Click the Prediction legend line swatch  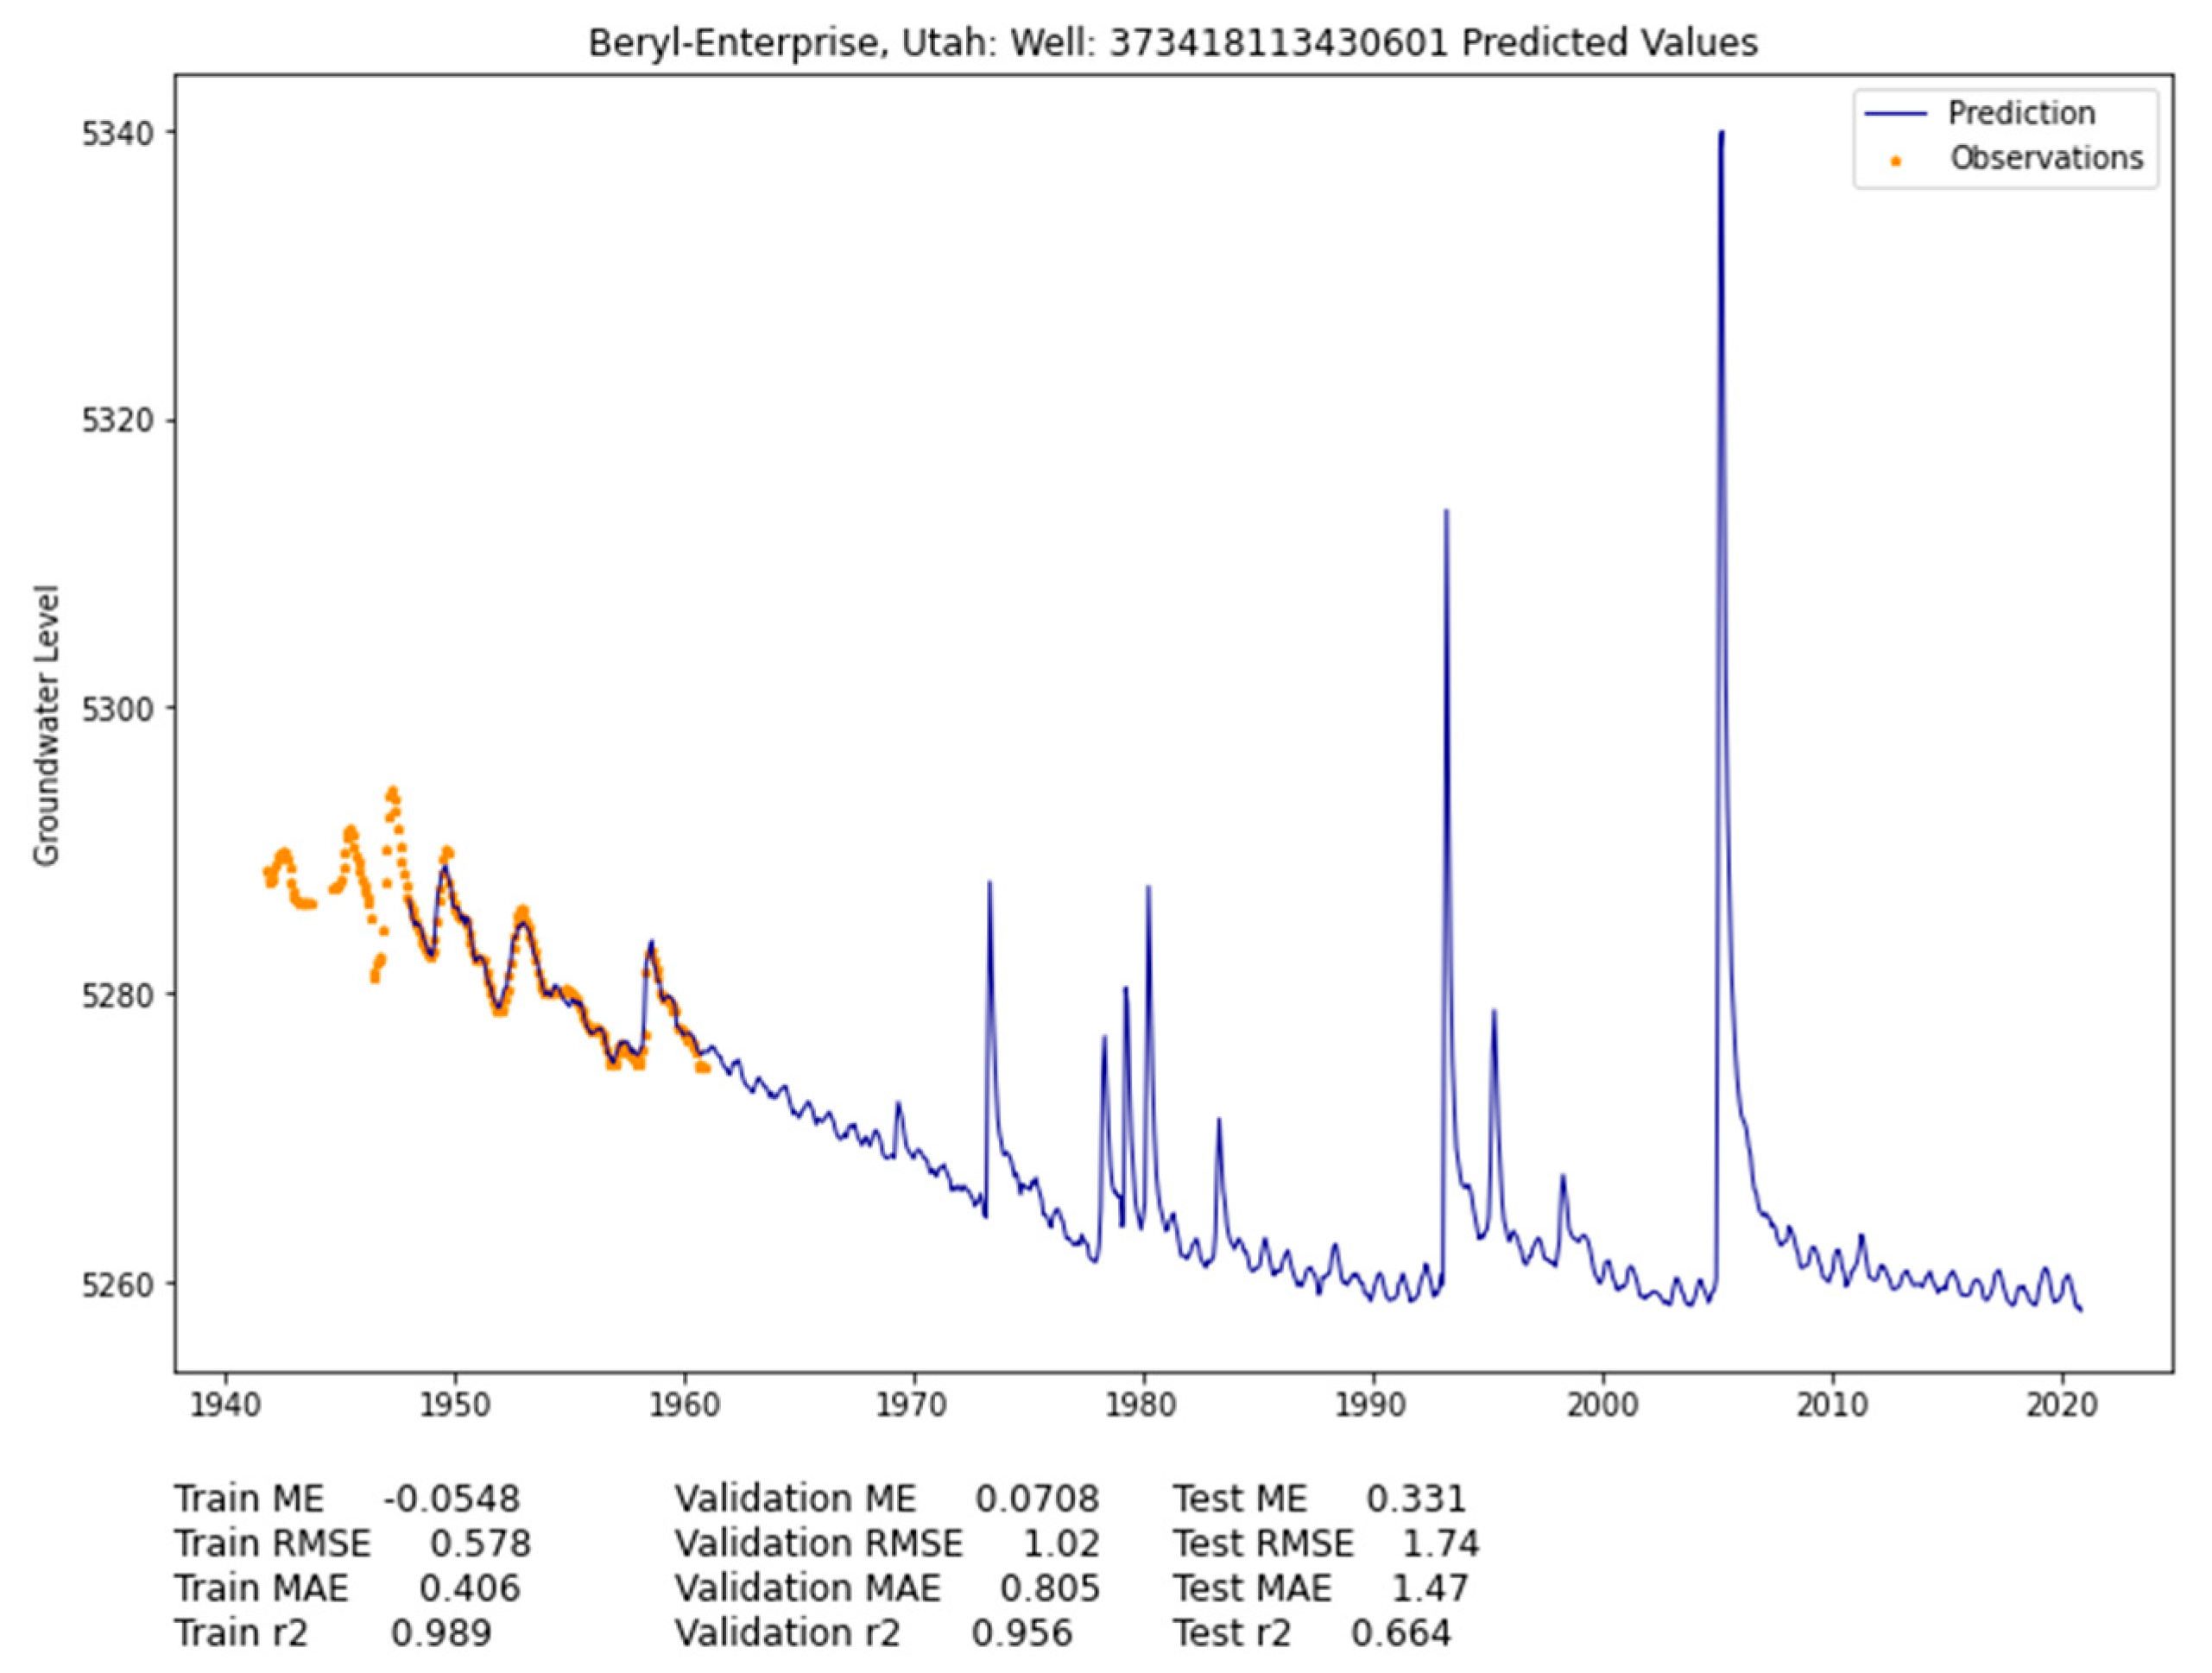1895,114
